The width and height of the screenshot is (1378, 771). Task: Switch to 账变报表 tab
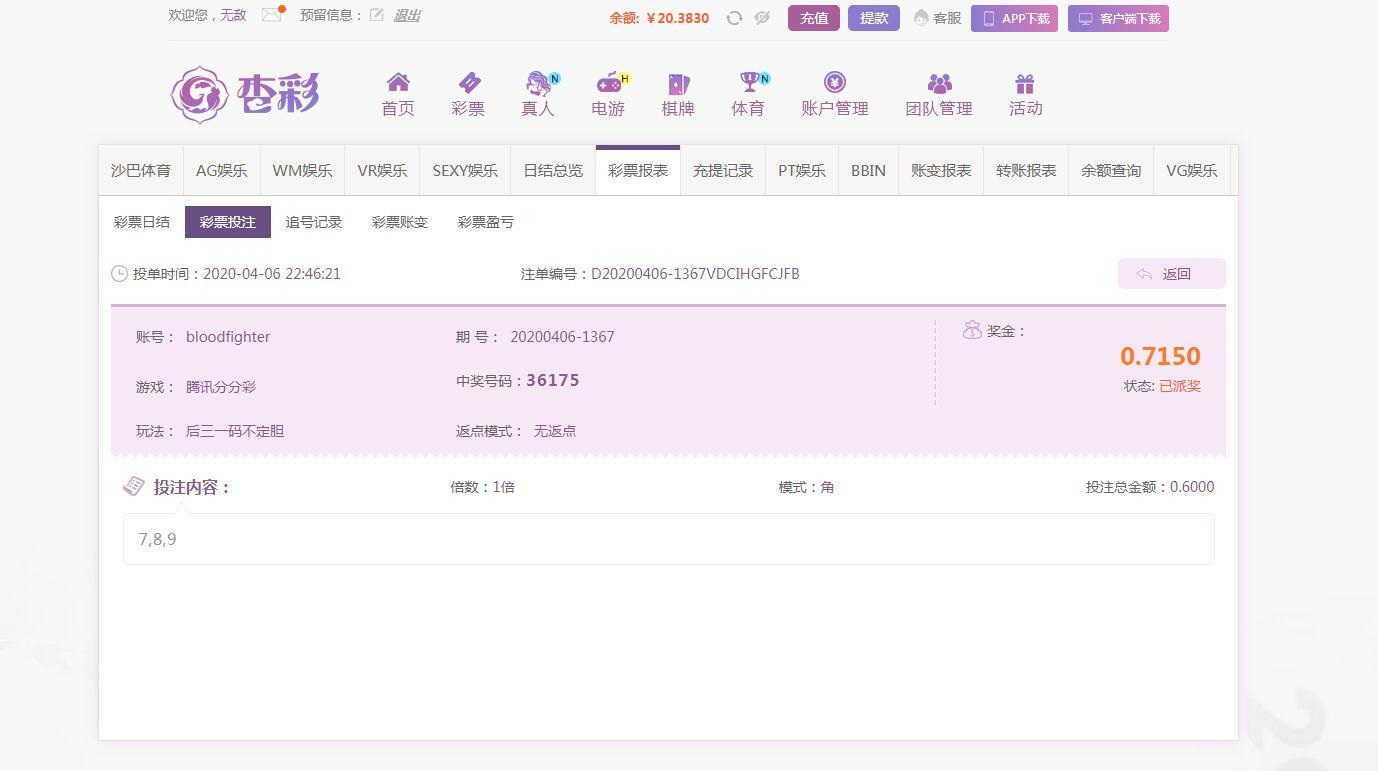pos(941,171)
